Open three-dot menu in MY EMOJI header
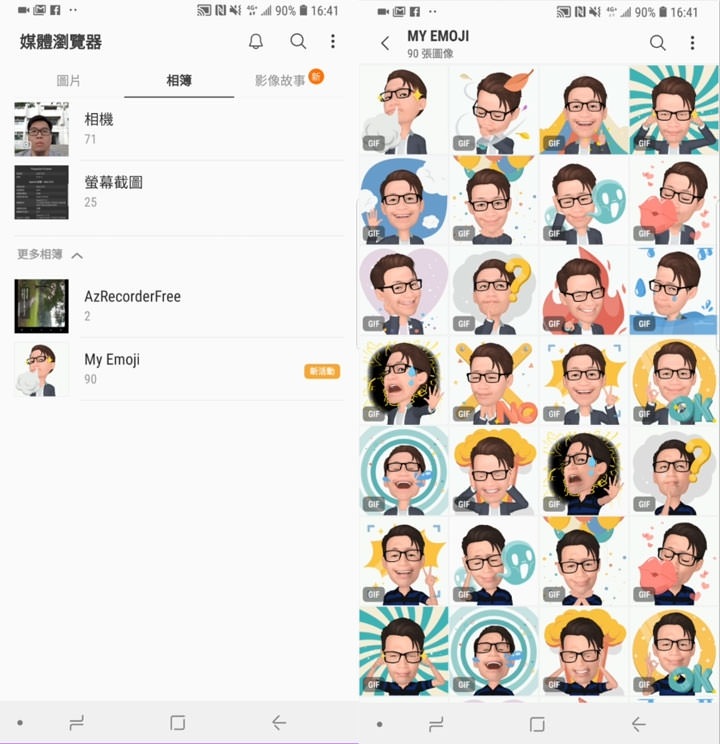The image size is (720, 744). click(692, 43)
